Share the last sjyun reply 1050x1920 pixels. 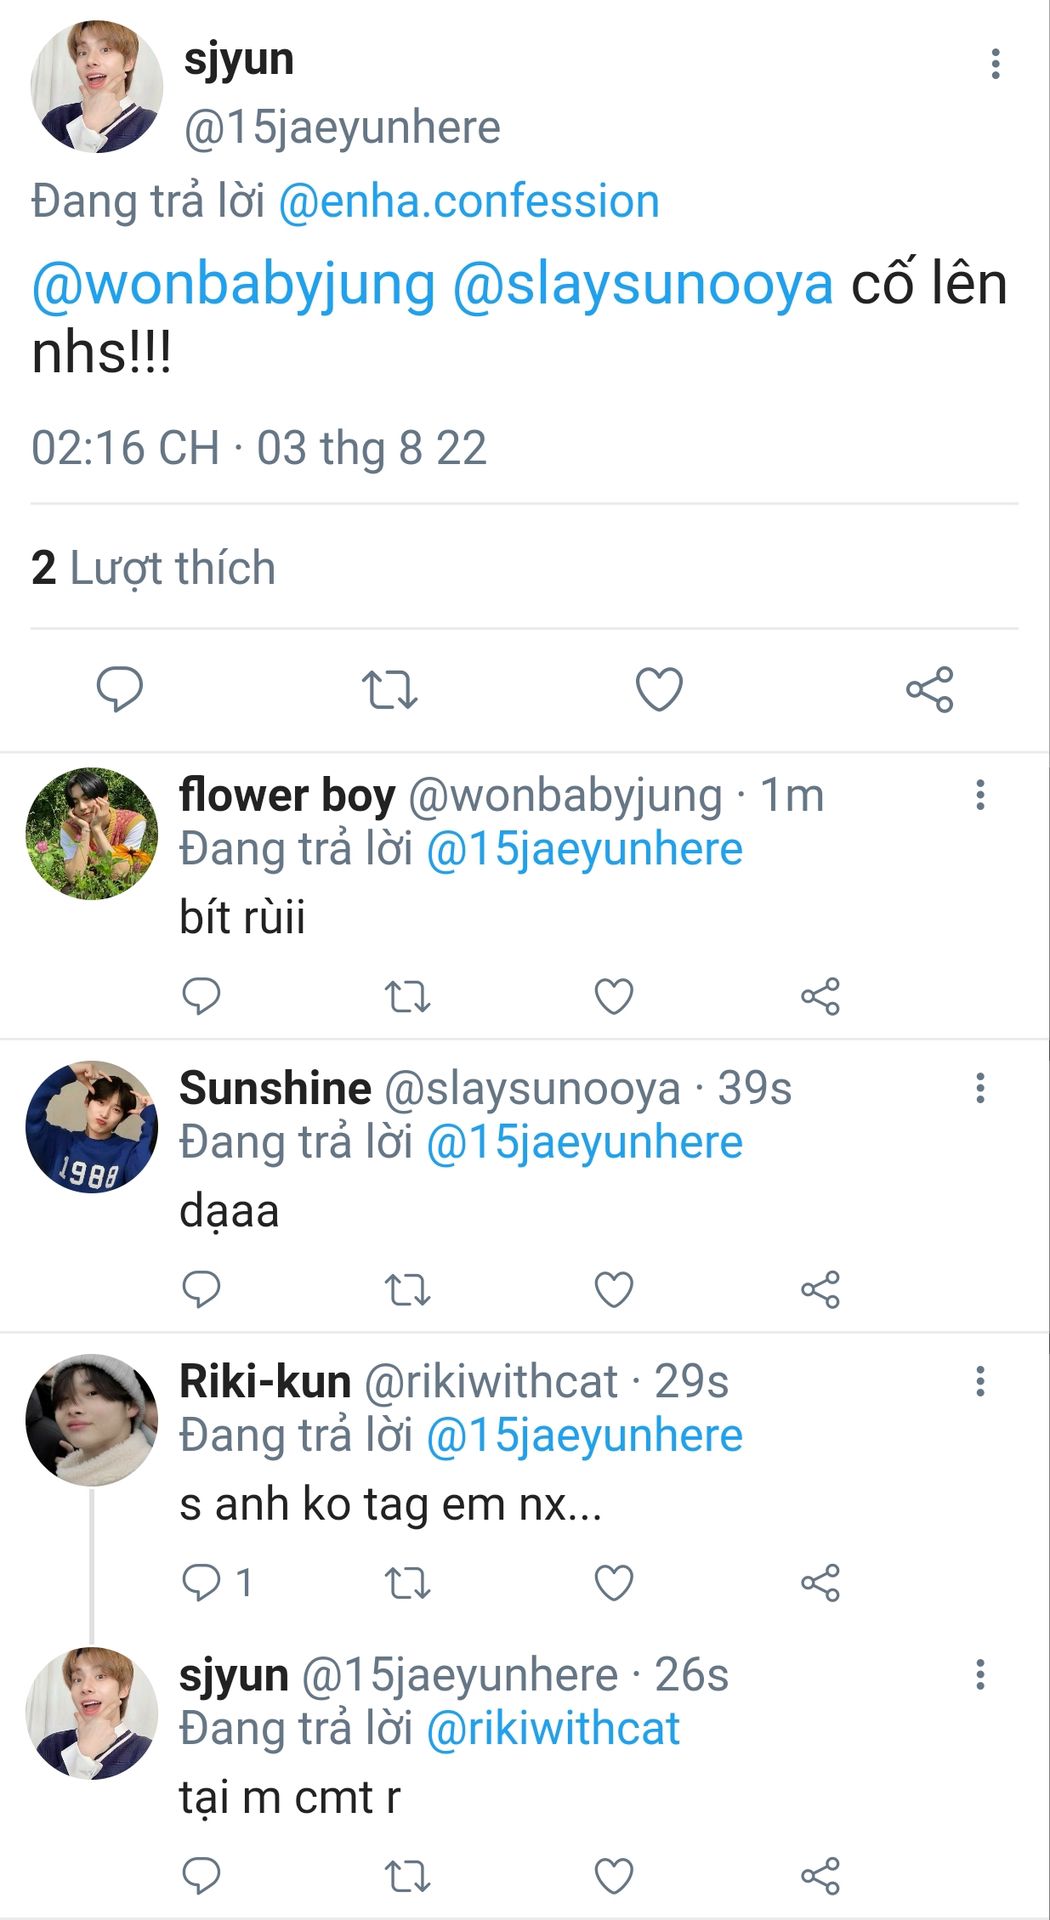[820, 1876]
